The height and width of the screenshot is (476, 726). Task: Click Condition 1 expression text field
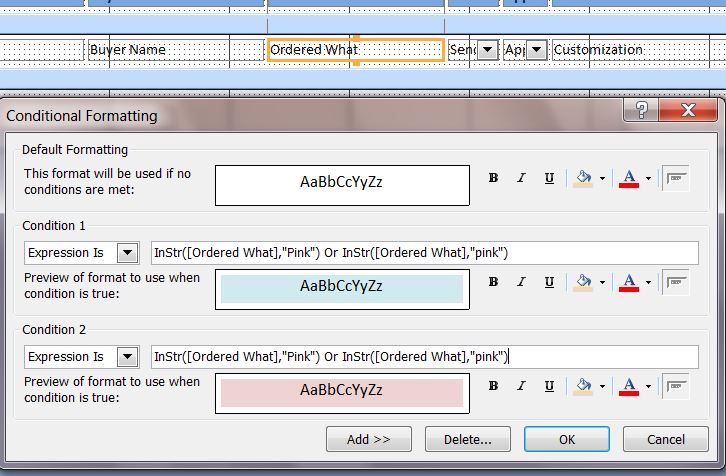pos(425,253)
